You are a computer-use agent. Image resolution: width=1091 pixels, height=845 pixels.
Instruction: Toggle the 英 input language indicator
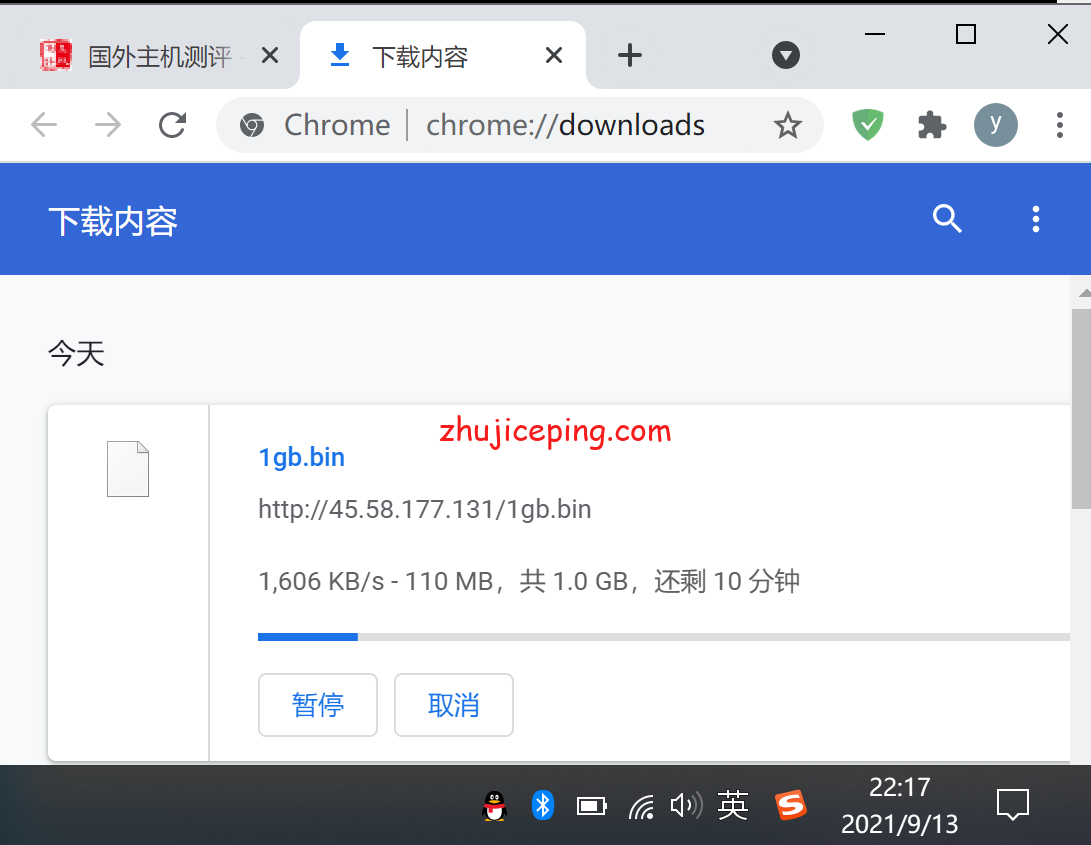click(733, 805)
